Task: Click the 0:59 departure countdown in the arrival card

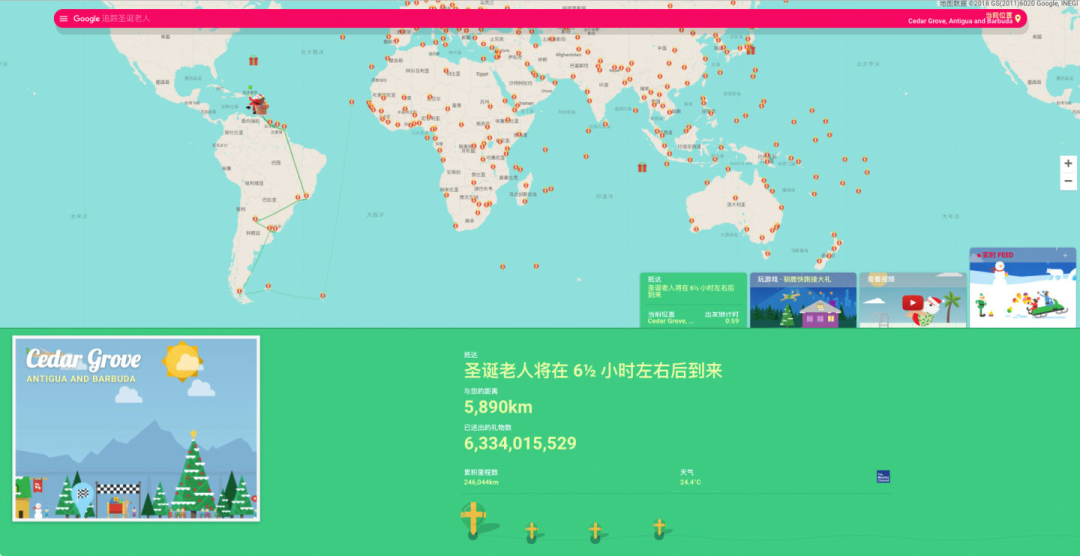Action: (731, 321)
